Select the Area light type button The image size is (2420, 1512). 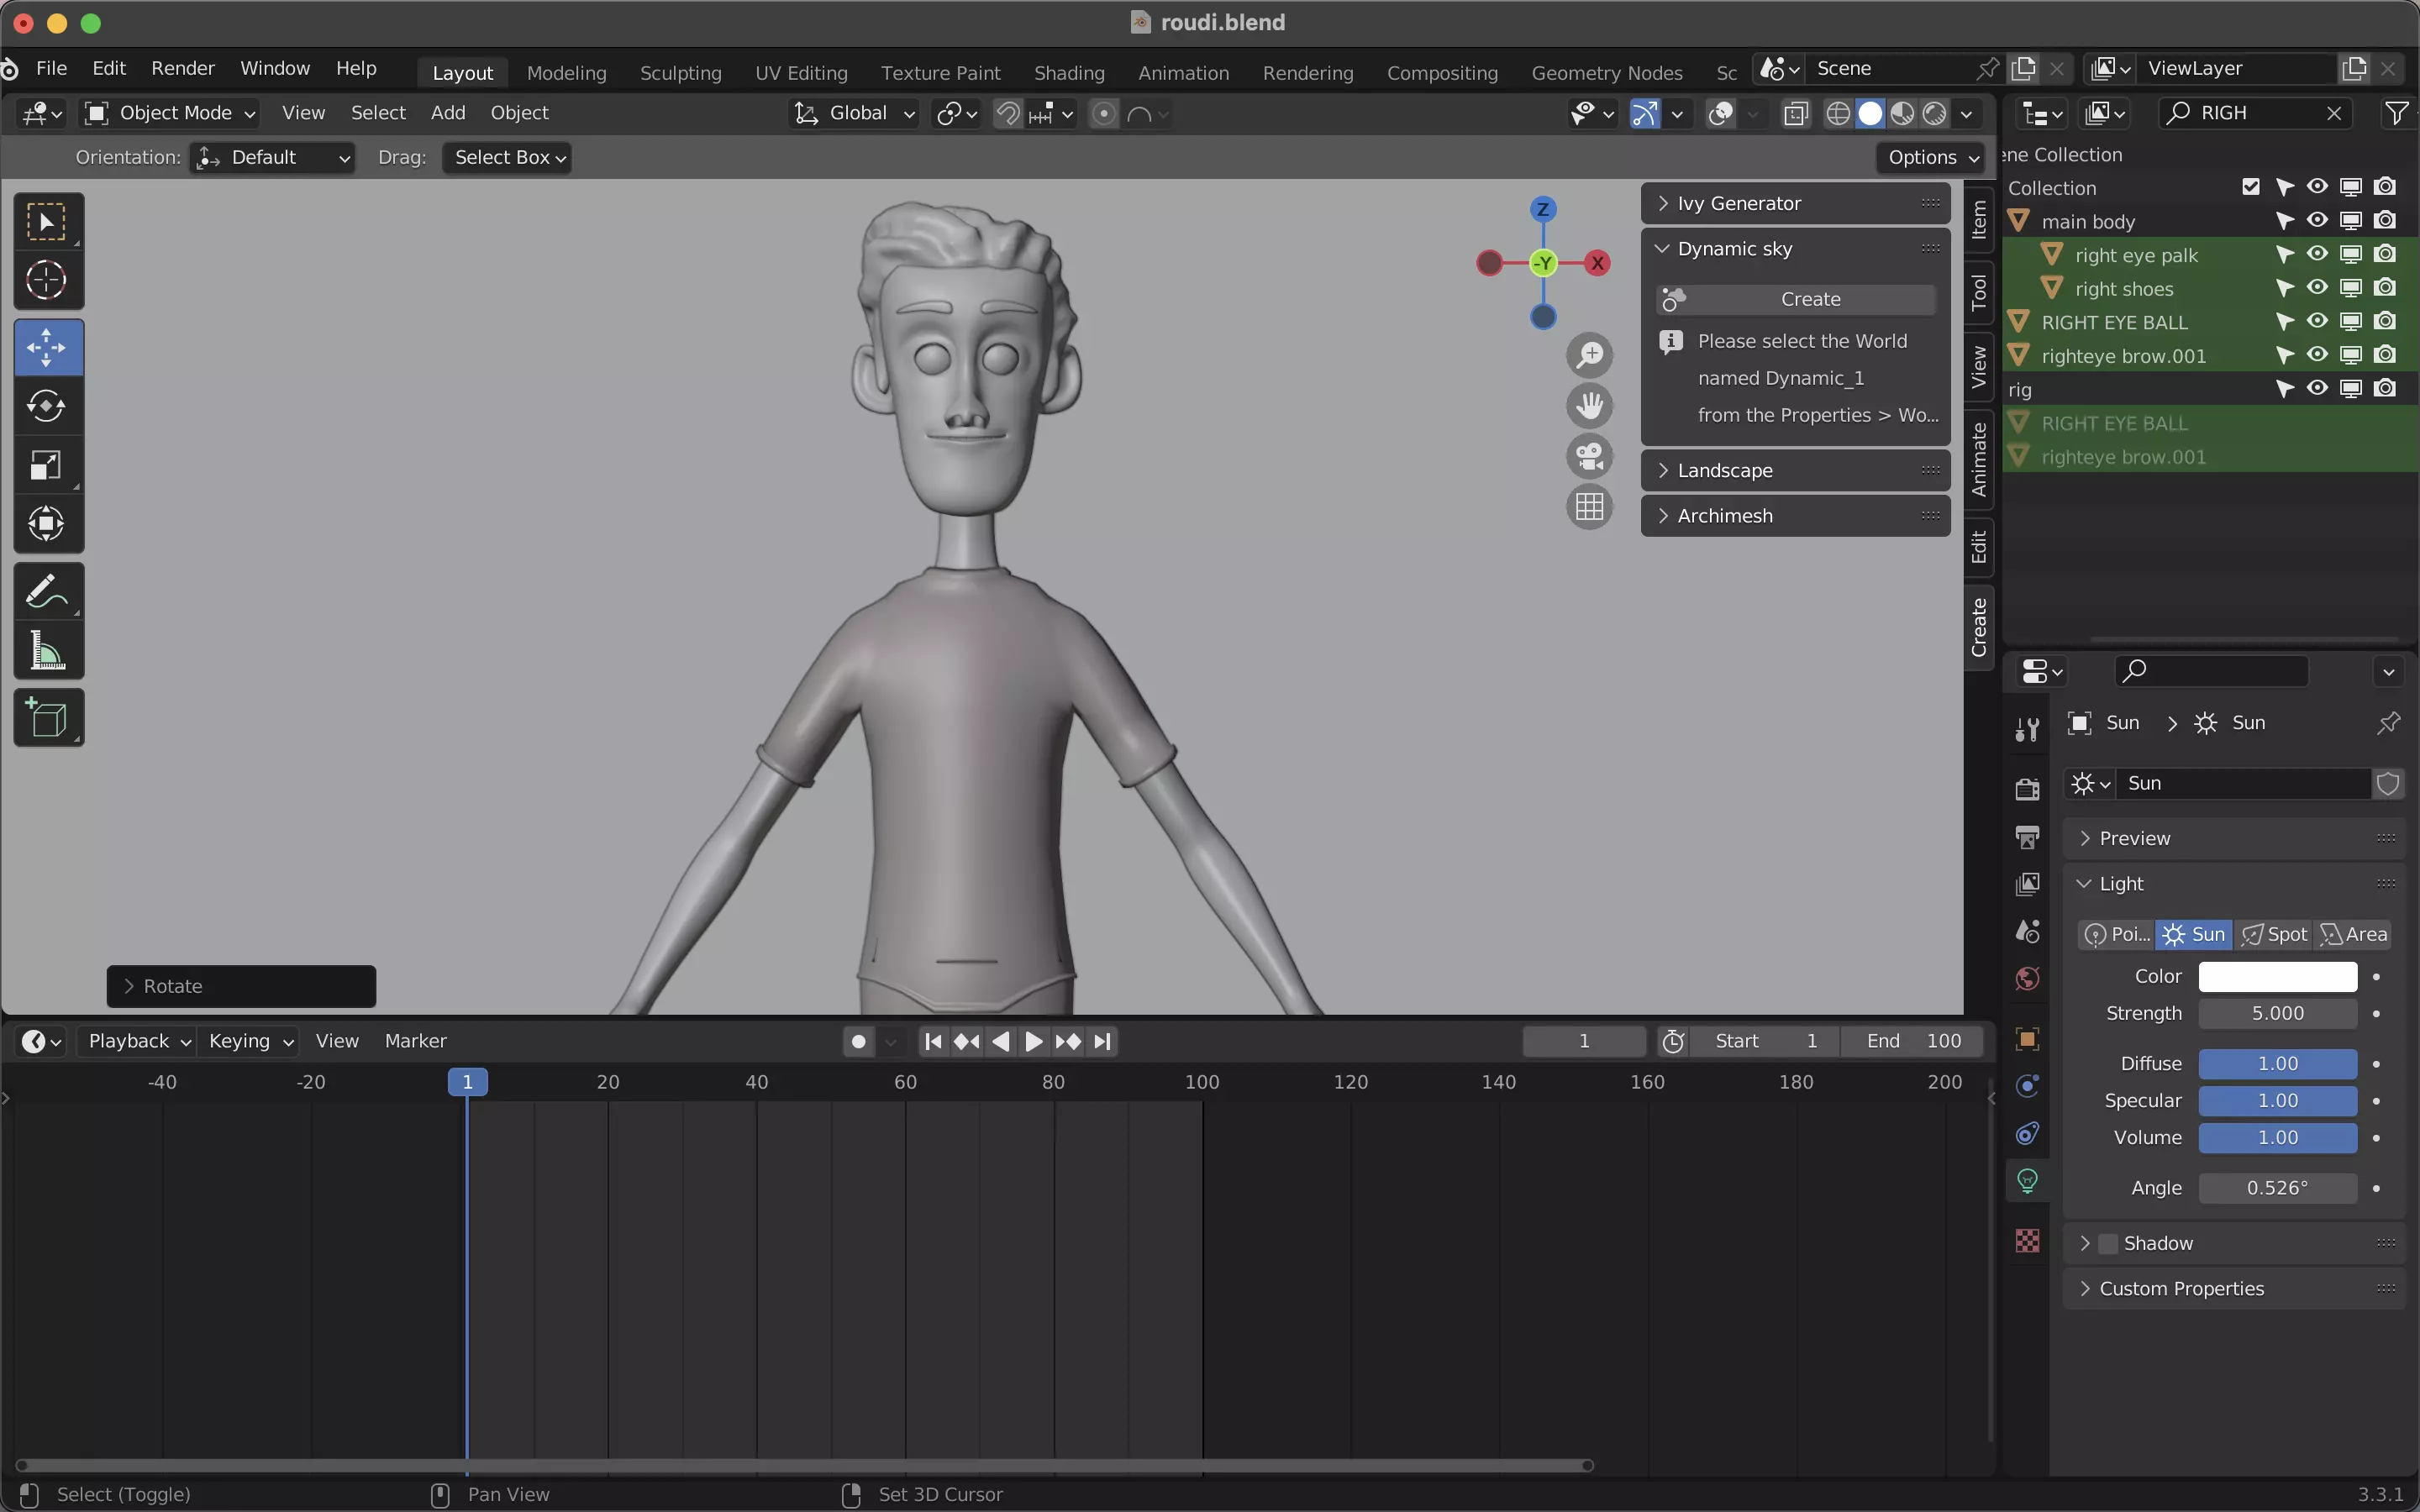click(2352, 934)
